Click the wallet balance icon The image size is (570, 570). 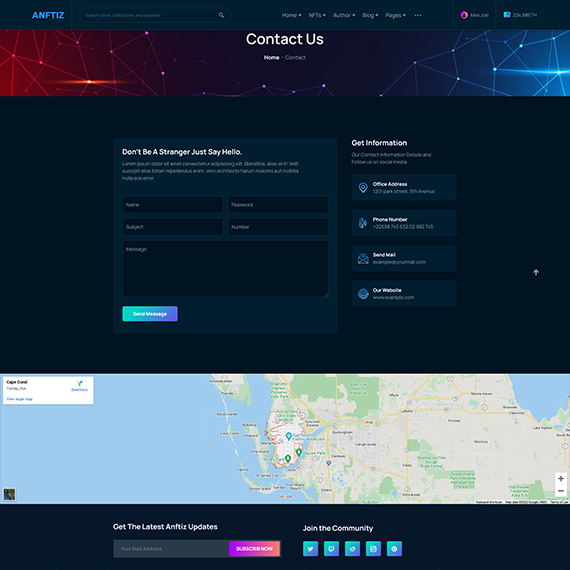click(x=507, y=15)
